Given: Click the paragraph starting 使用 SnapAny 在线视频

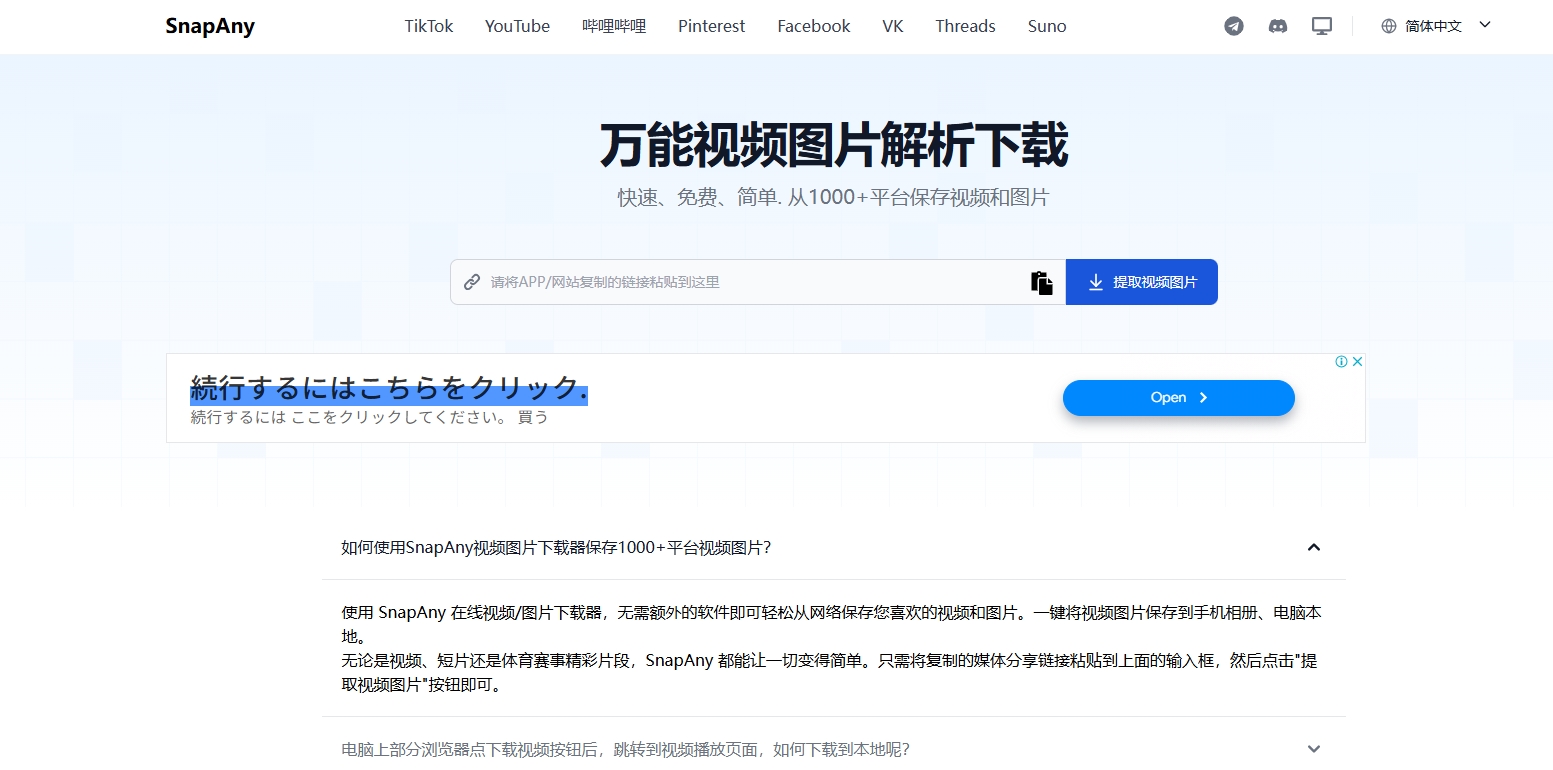Looking at the screenshot, I should pyautogui.click(x=833, y=624).
